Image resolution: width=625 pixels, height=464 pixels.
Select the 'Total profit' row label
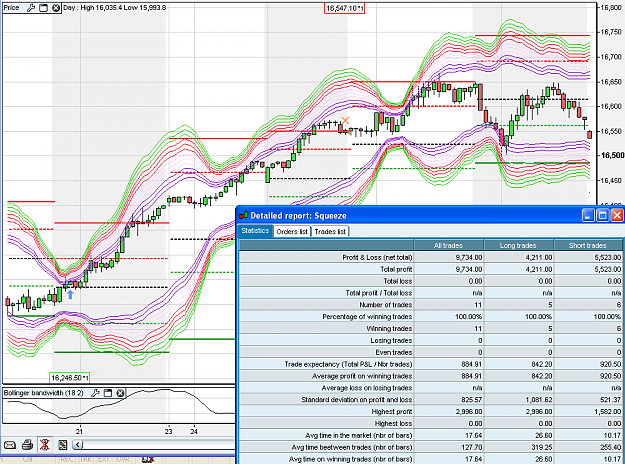(396, 269)
